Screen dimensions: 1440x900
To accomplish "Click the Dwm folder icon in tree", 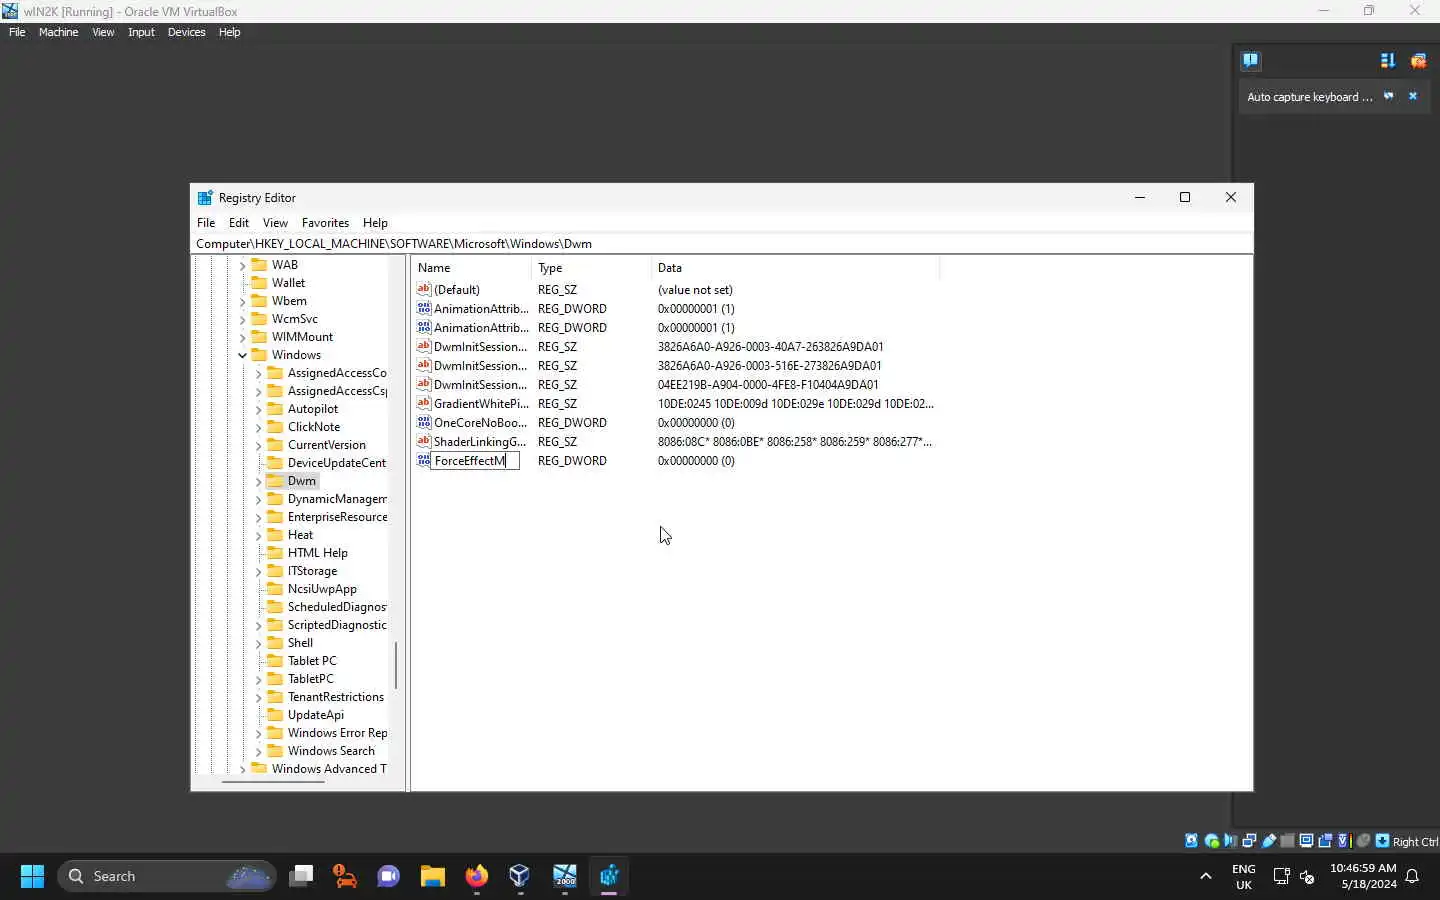I will (x=275, y=481).
